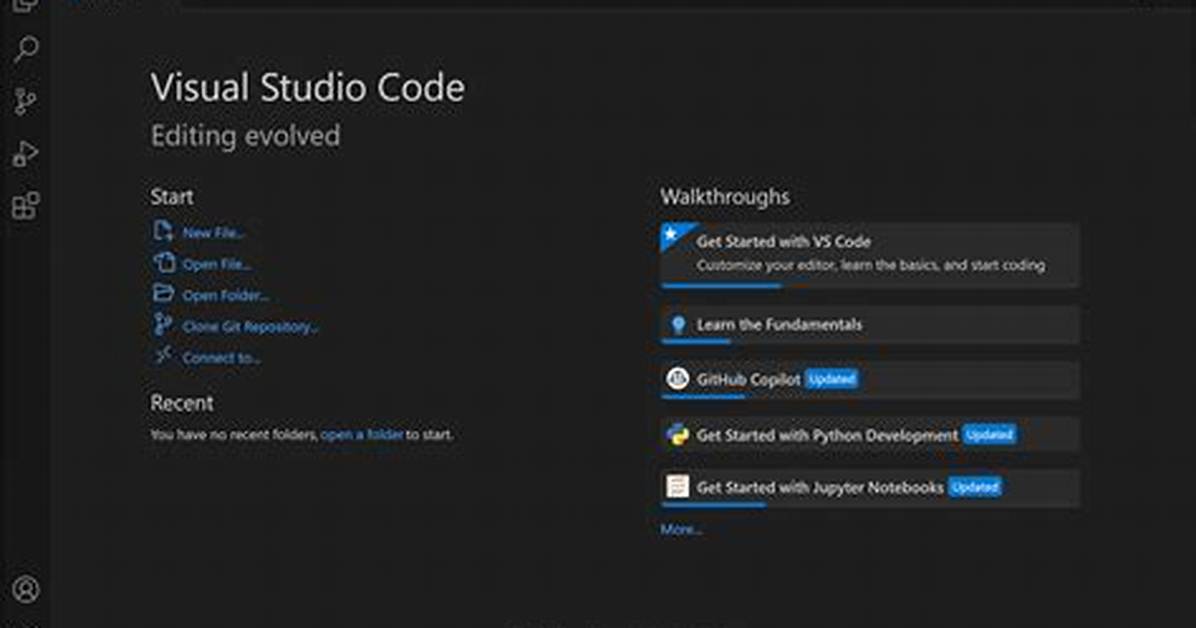The width and height of the screenshot is (1196, 628).
Task: Click progress bar under Jupyter Notebooks card
Action: point(713,505)
